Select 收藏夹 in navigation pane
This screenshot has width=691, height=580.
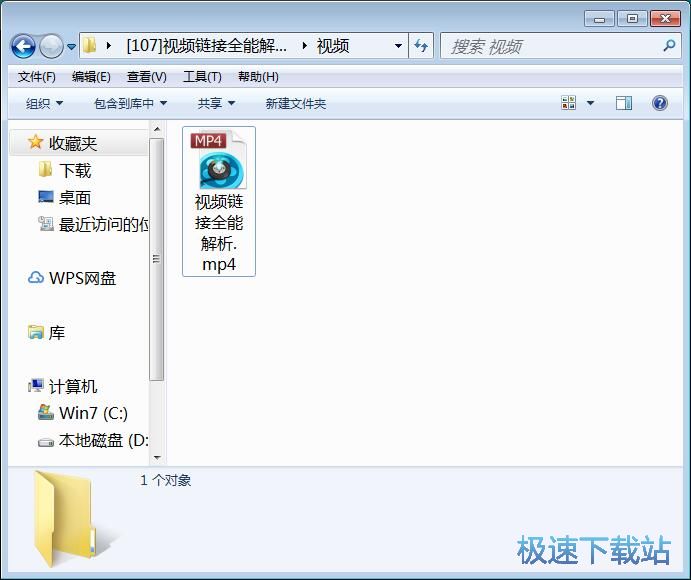tap(73, 143)
